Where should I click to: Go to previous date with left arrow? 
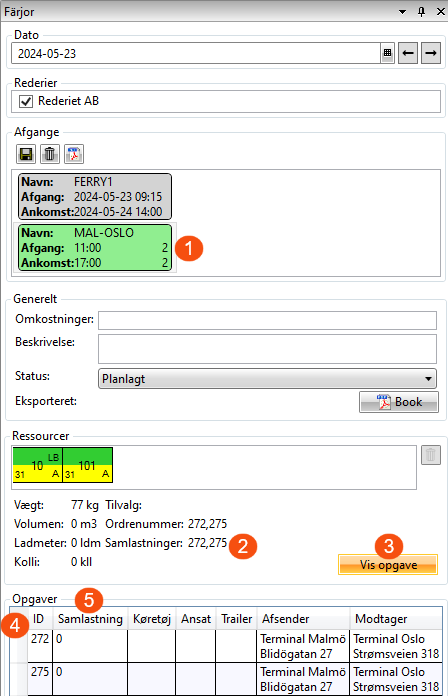(x=408, y=53)
